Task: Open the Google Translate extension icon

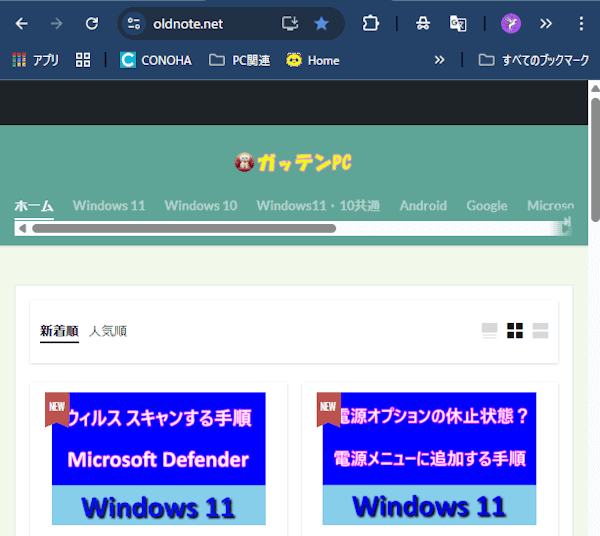Action: point(458,24)
